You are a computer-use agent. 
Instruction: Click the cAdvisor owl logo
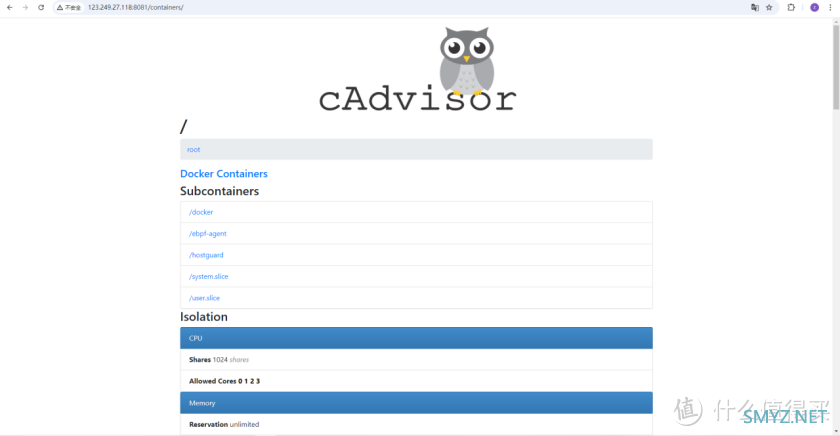coord(417,69)
